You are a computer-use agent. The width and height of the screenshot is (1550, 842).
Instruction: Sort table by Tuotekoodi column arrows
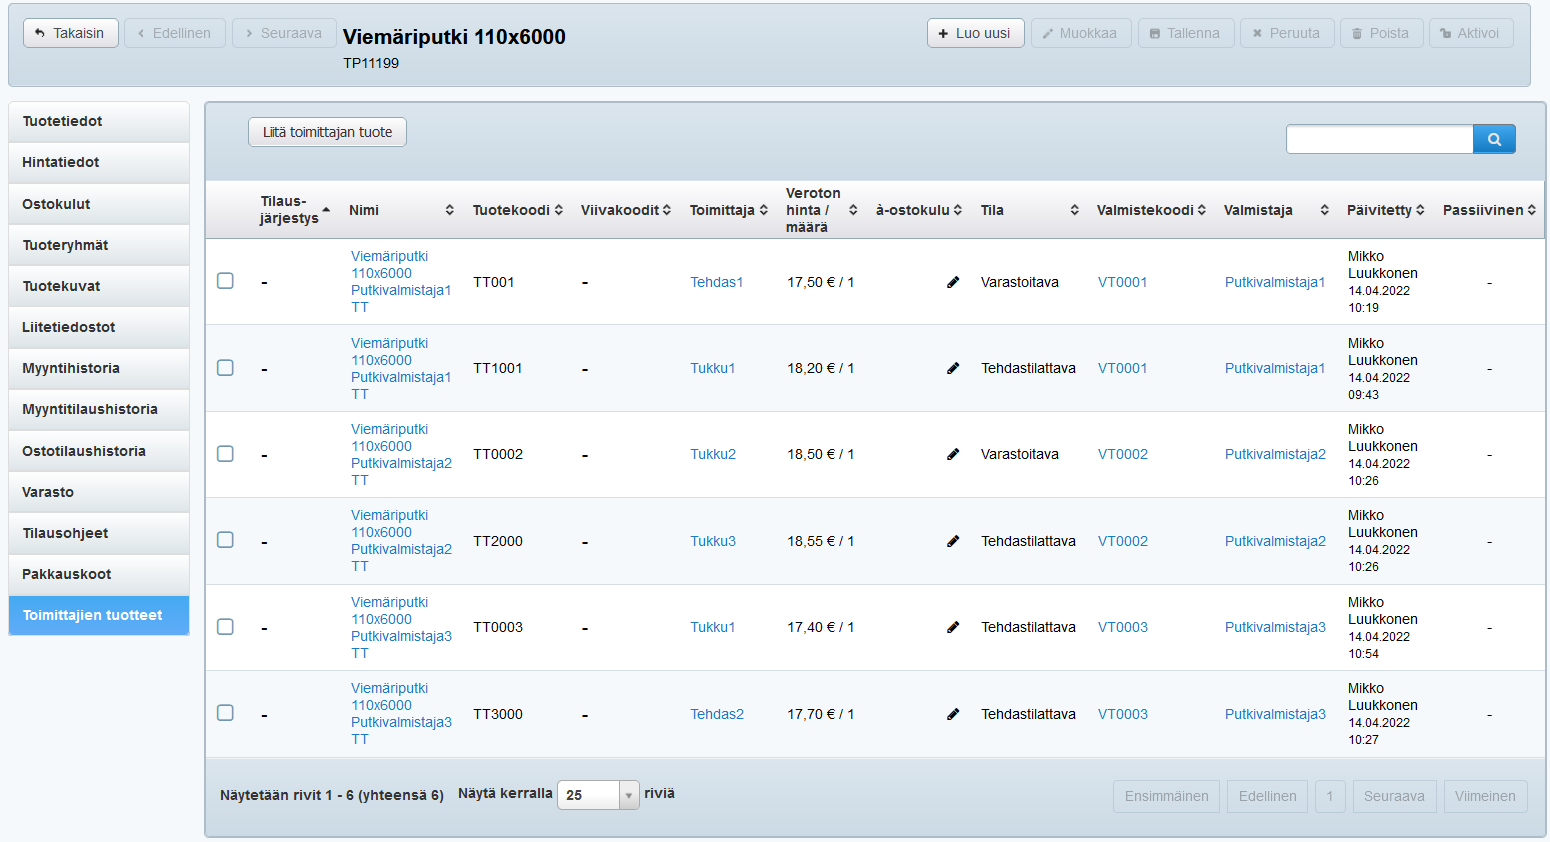click(558, 210)
